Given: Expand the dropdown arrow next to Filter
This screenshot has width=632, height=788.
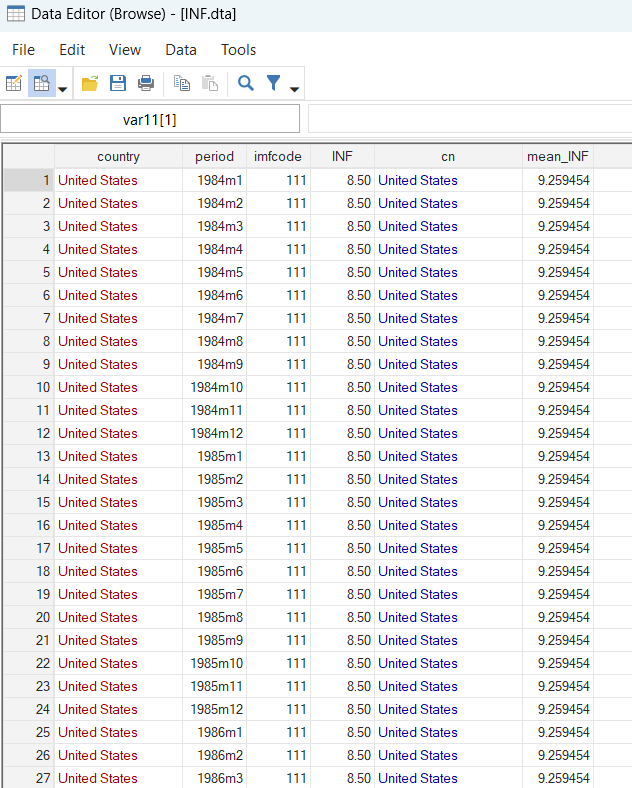Looking at the screenshot, I should tap(294, 90).
